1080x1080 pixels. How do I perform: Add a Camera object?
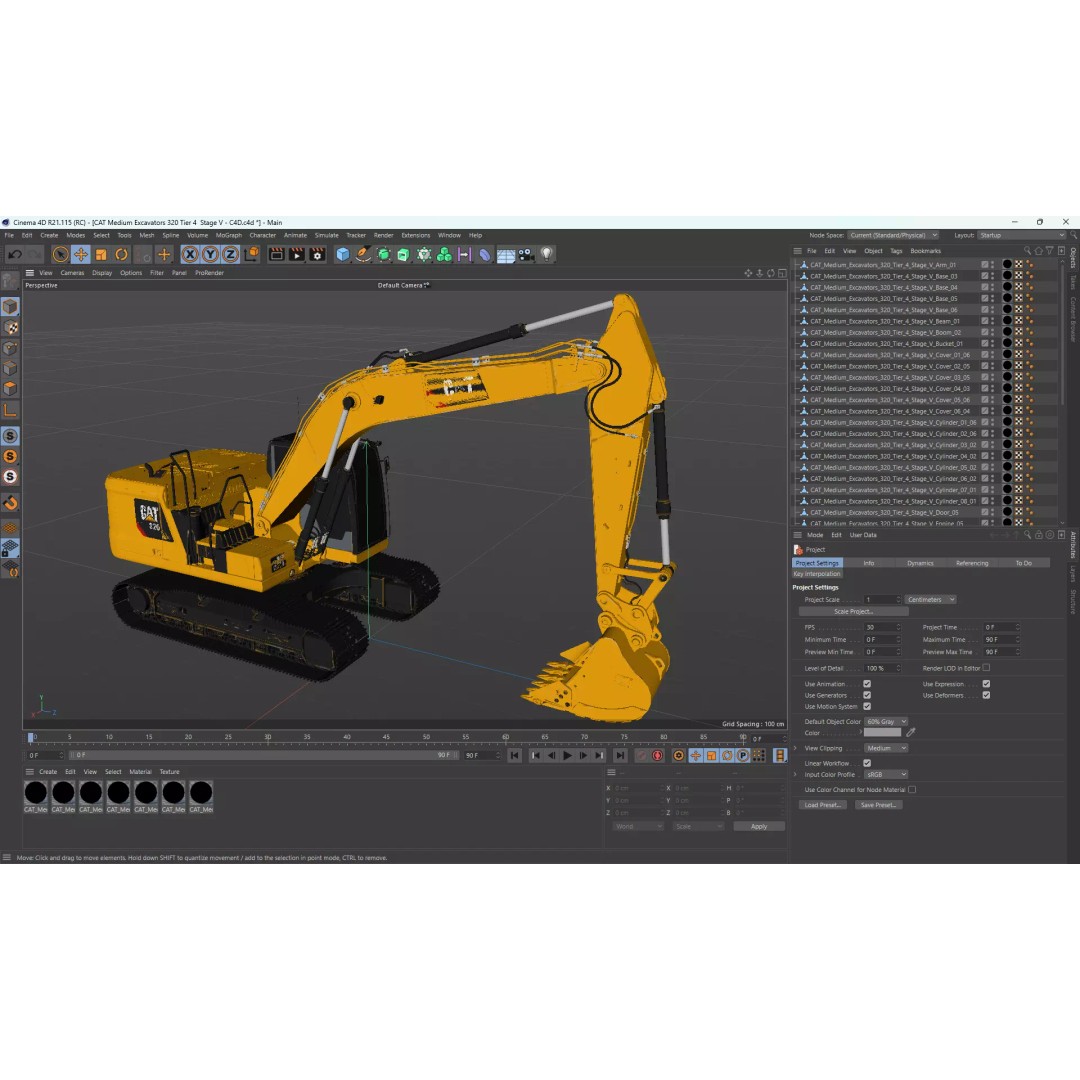(526, 255)
